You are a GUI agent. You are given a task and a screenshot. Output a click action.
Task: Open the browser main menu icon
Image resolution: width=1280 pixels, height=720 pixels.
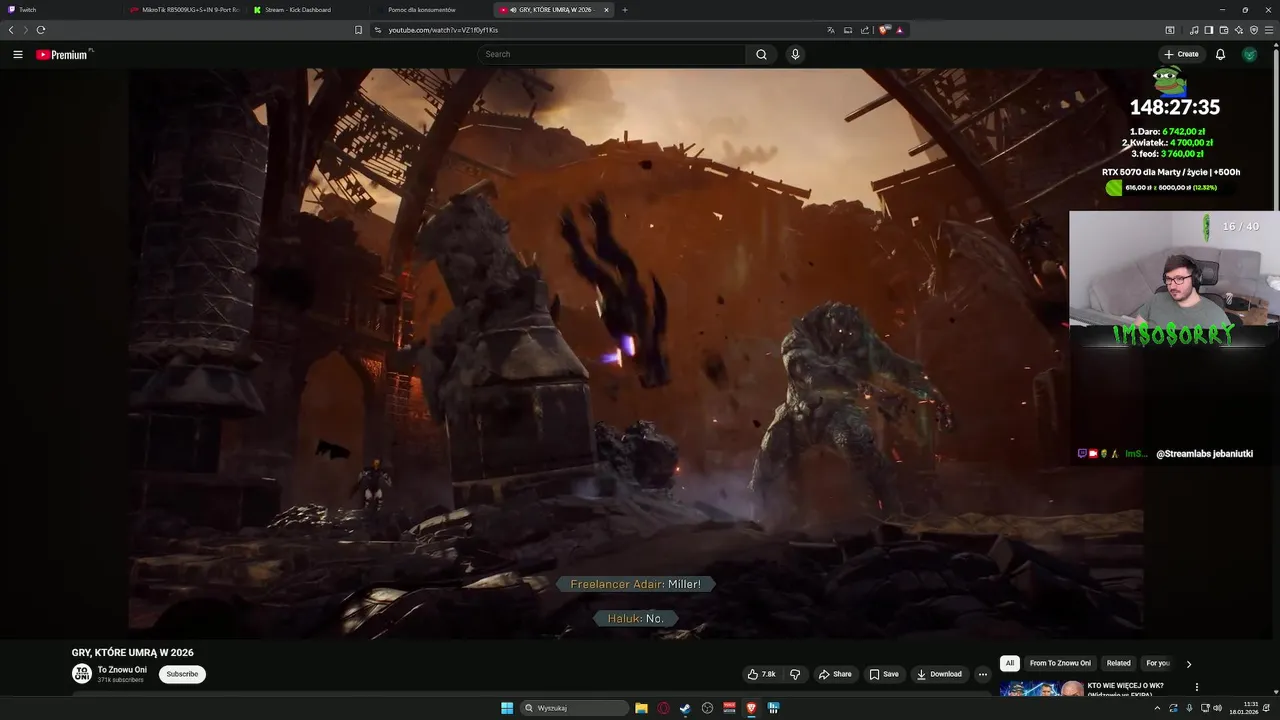coord(1269,30)
